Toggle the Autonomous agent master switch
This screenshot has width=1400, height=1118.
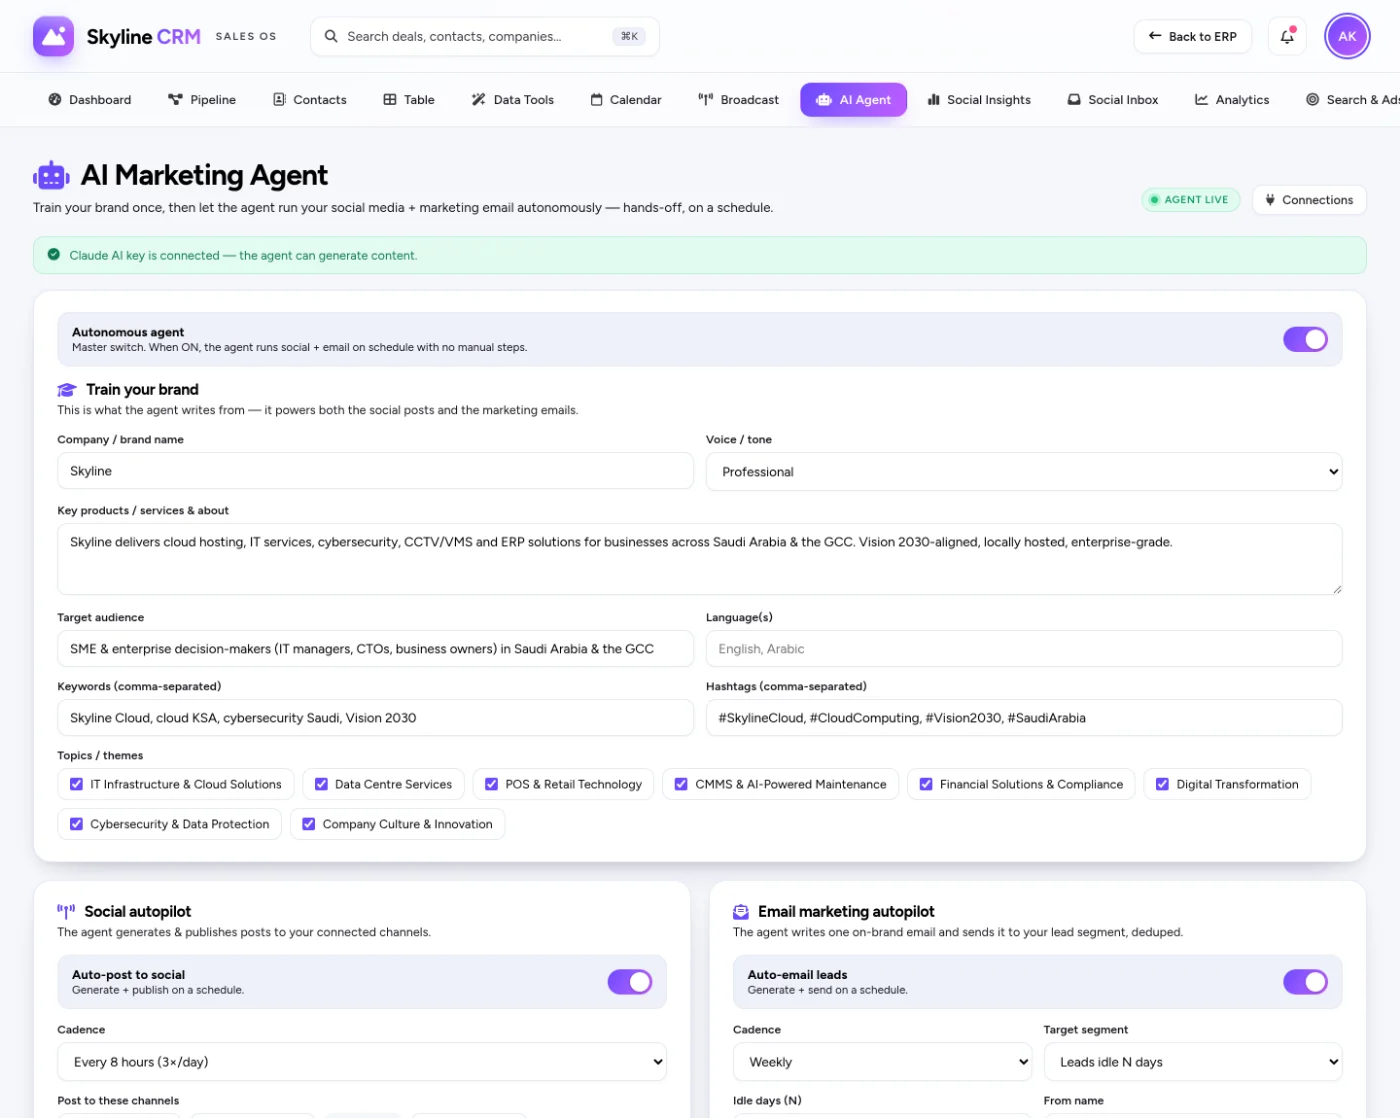pyautogui.click(x=1305, y=339)
